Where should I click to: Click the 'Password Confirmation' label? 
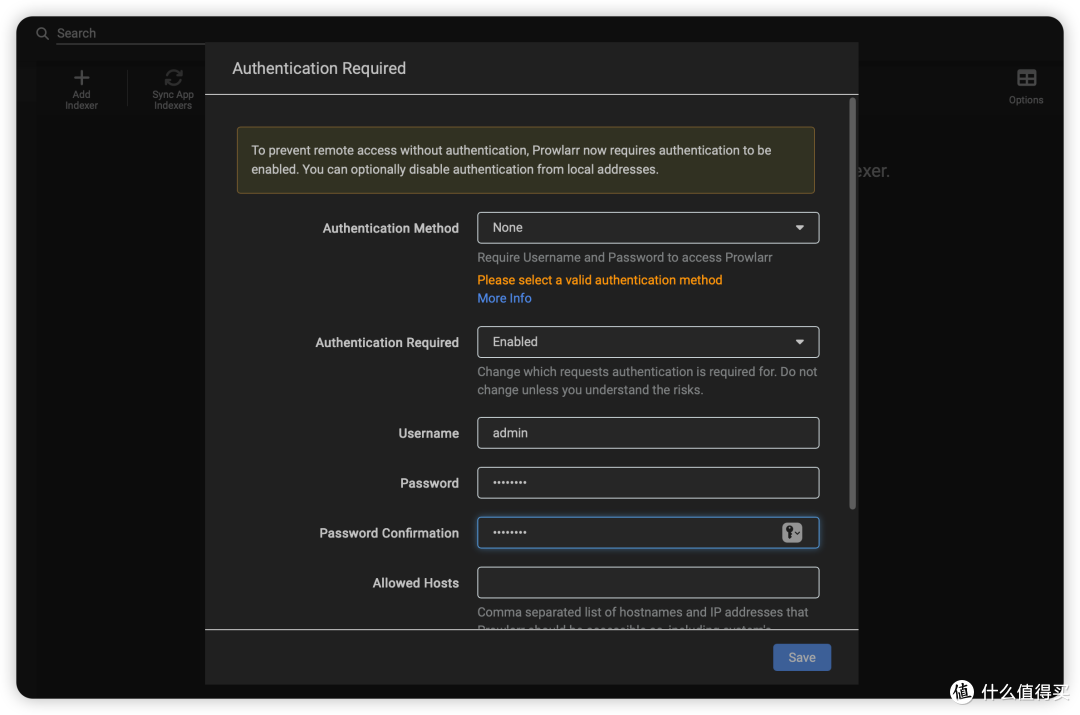coord(388,533)
